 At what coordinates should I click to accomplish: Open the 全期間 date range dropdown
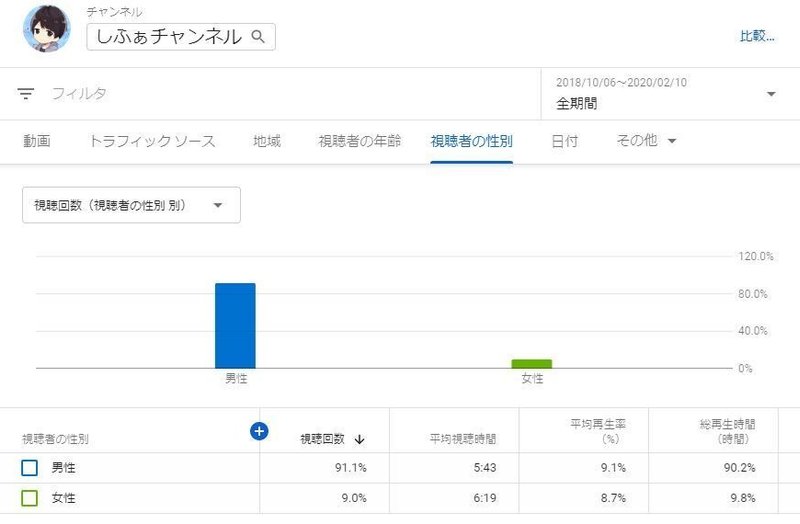(670, 94)
